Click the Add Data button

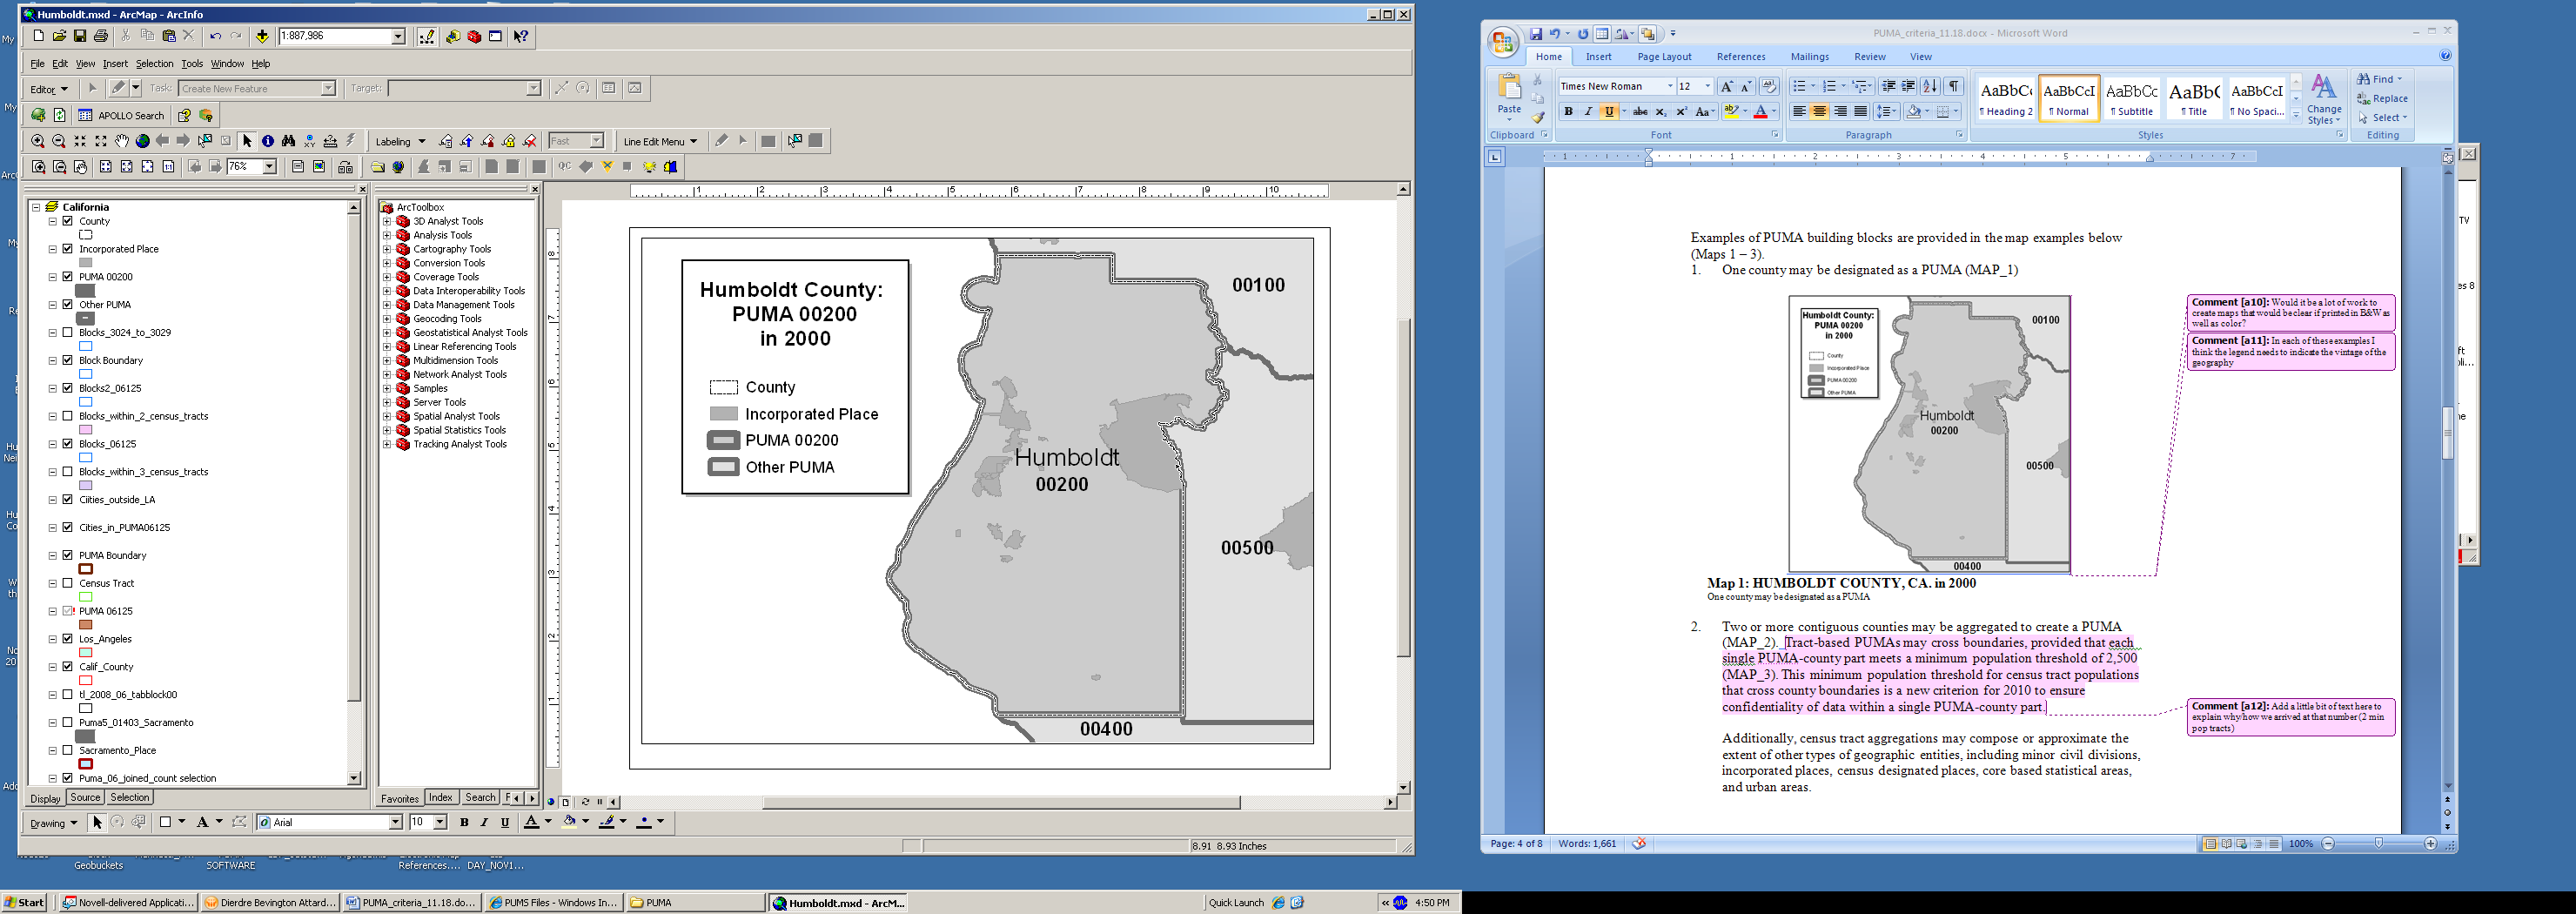point(262,36)
